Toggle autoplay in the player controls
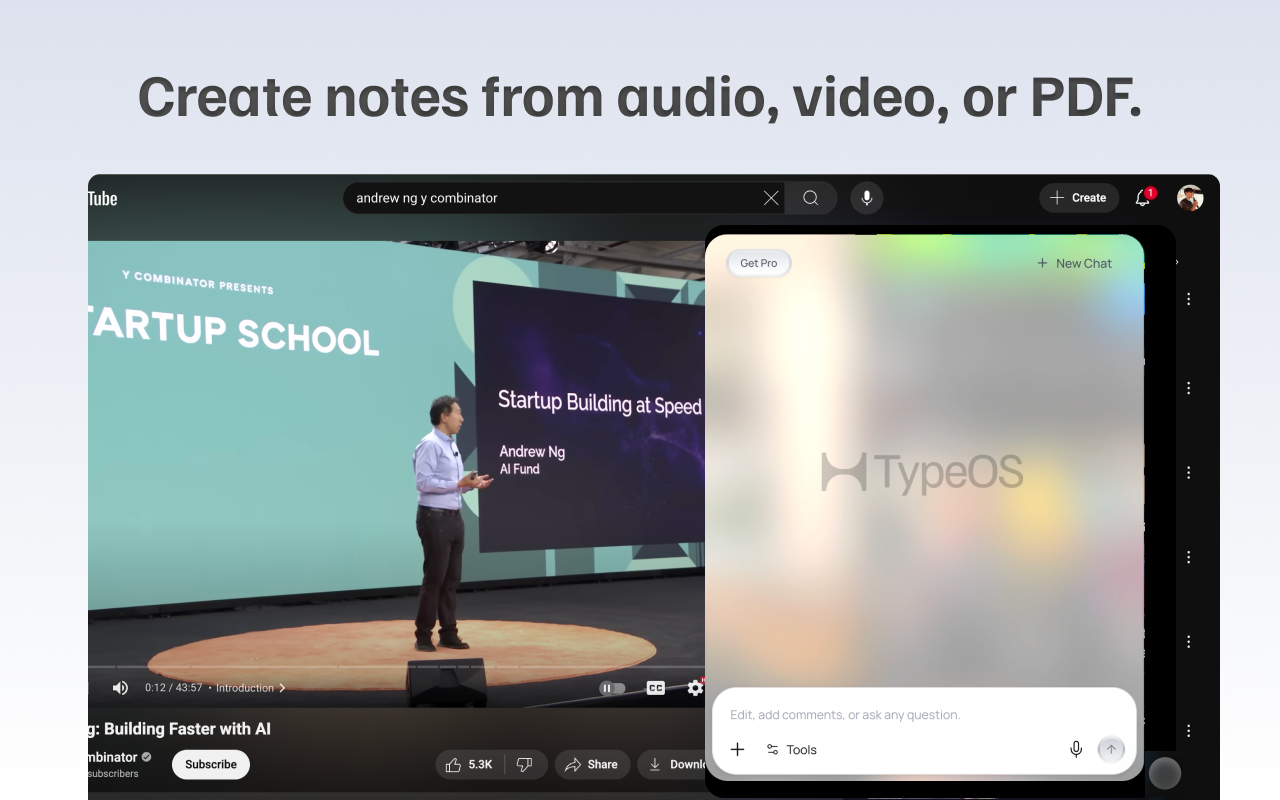Screen dimensions: 1280x800 pyautogui.click(x=612, y=688)
